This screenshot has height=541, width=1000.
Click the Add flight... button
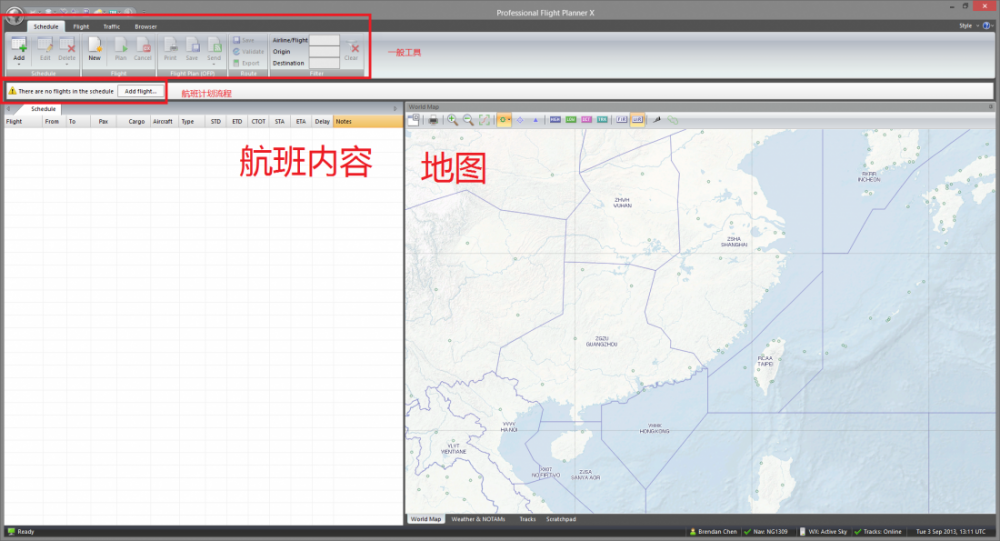click(x=140, y=91)
